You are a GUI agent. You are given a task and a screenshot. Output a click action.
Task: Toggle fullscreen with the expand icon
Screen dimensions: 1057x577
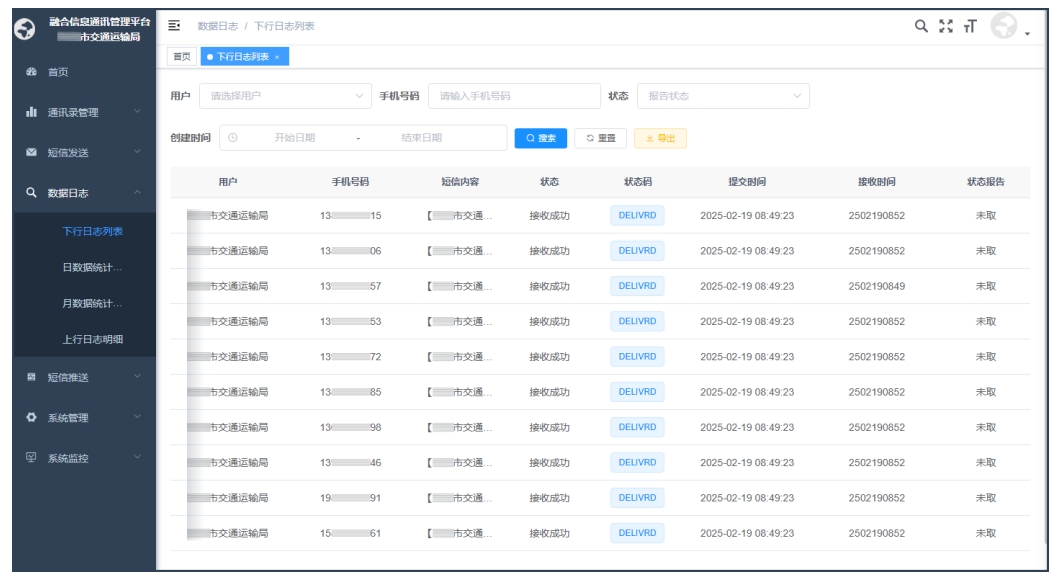click(946, 26)
